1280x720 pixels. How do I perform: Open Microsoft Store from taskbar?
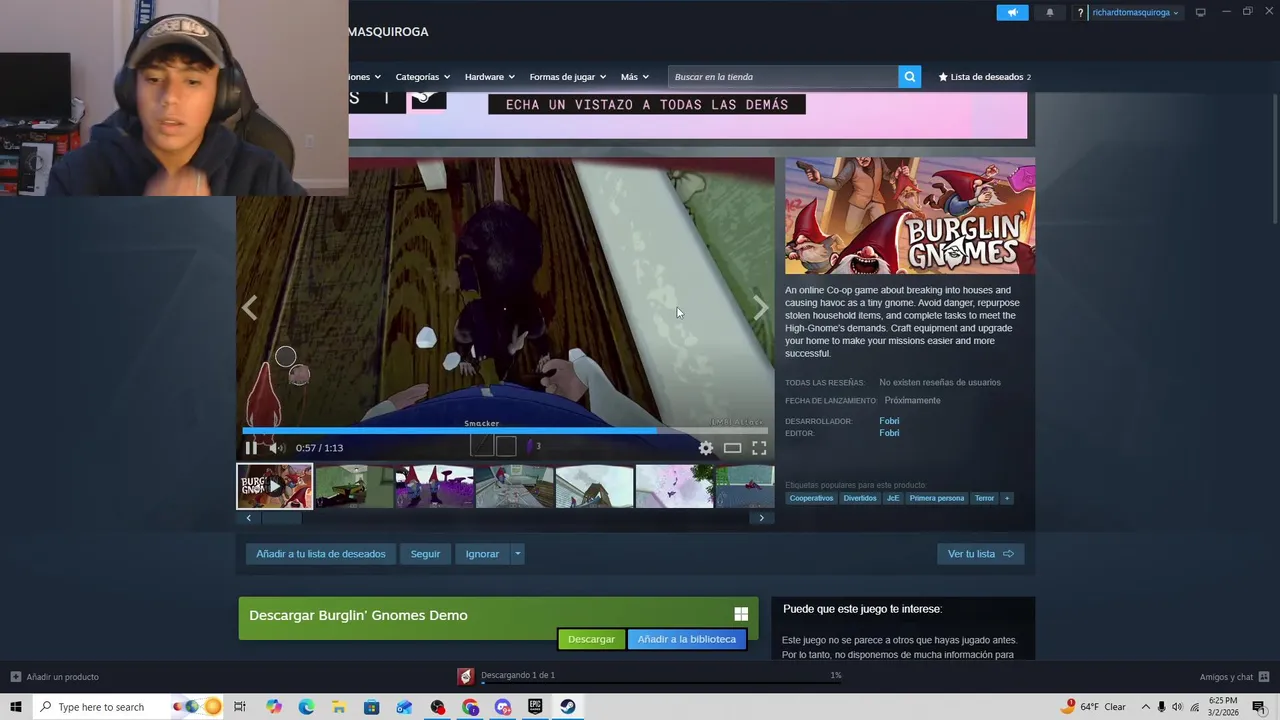pyautogui.click(x=372, y=707)
